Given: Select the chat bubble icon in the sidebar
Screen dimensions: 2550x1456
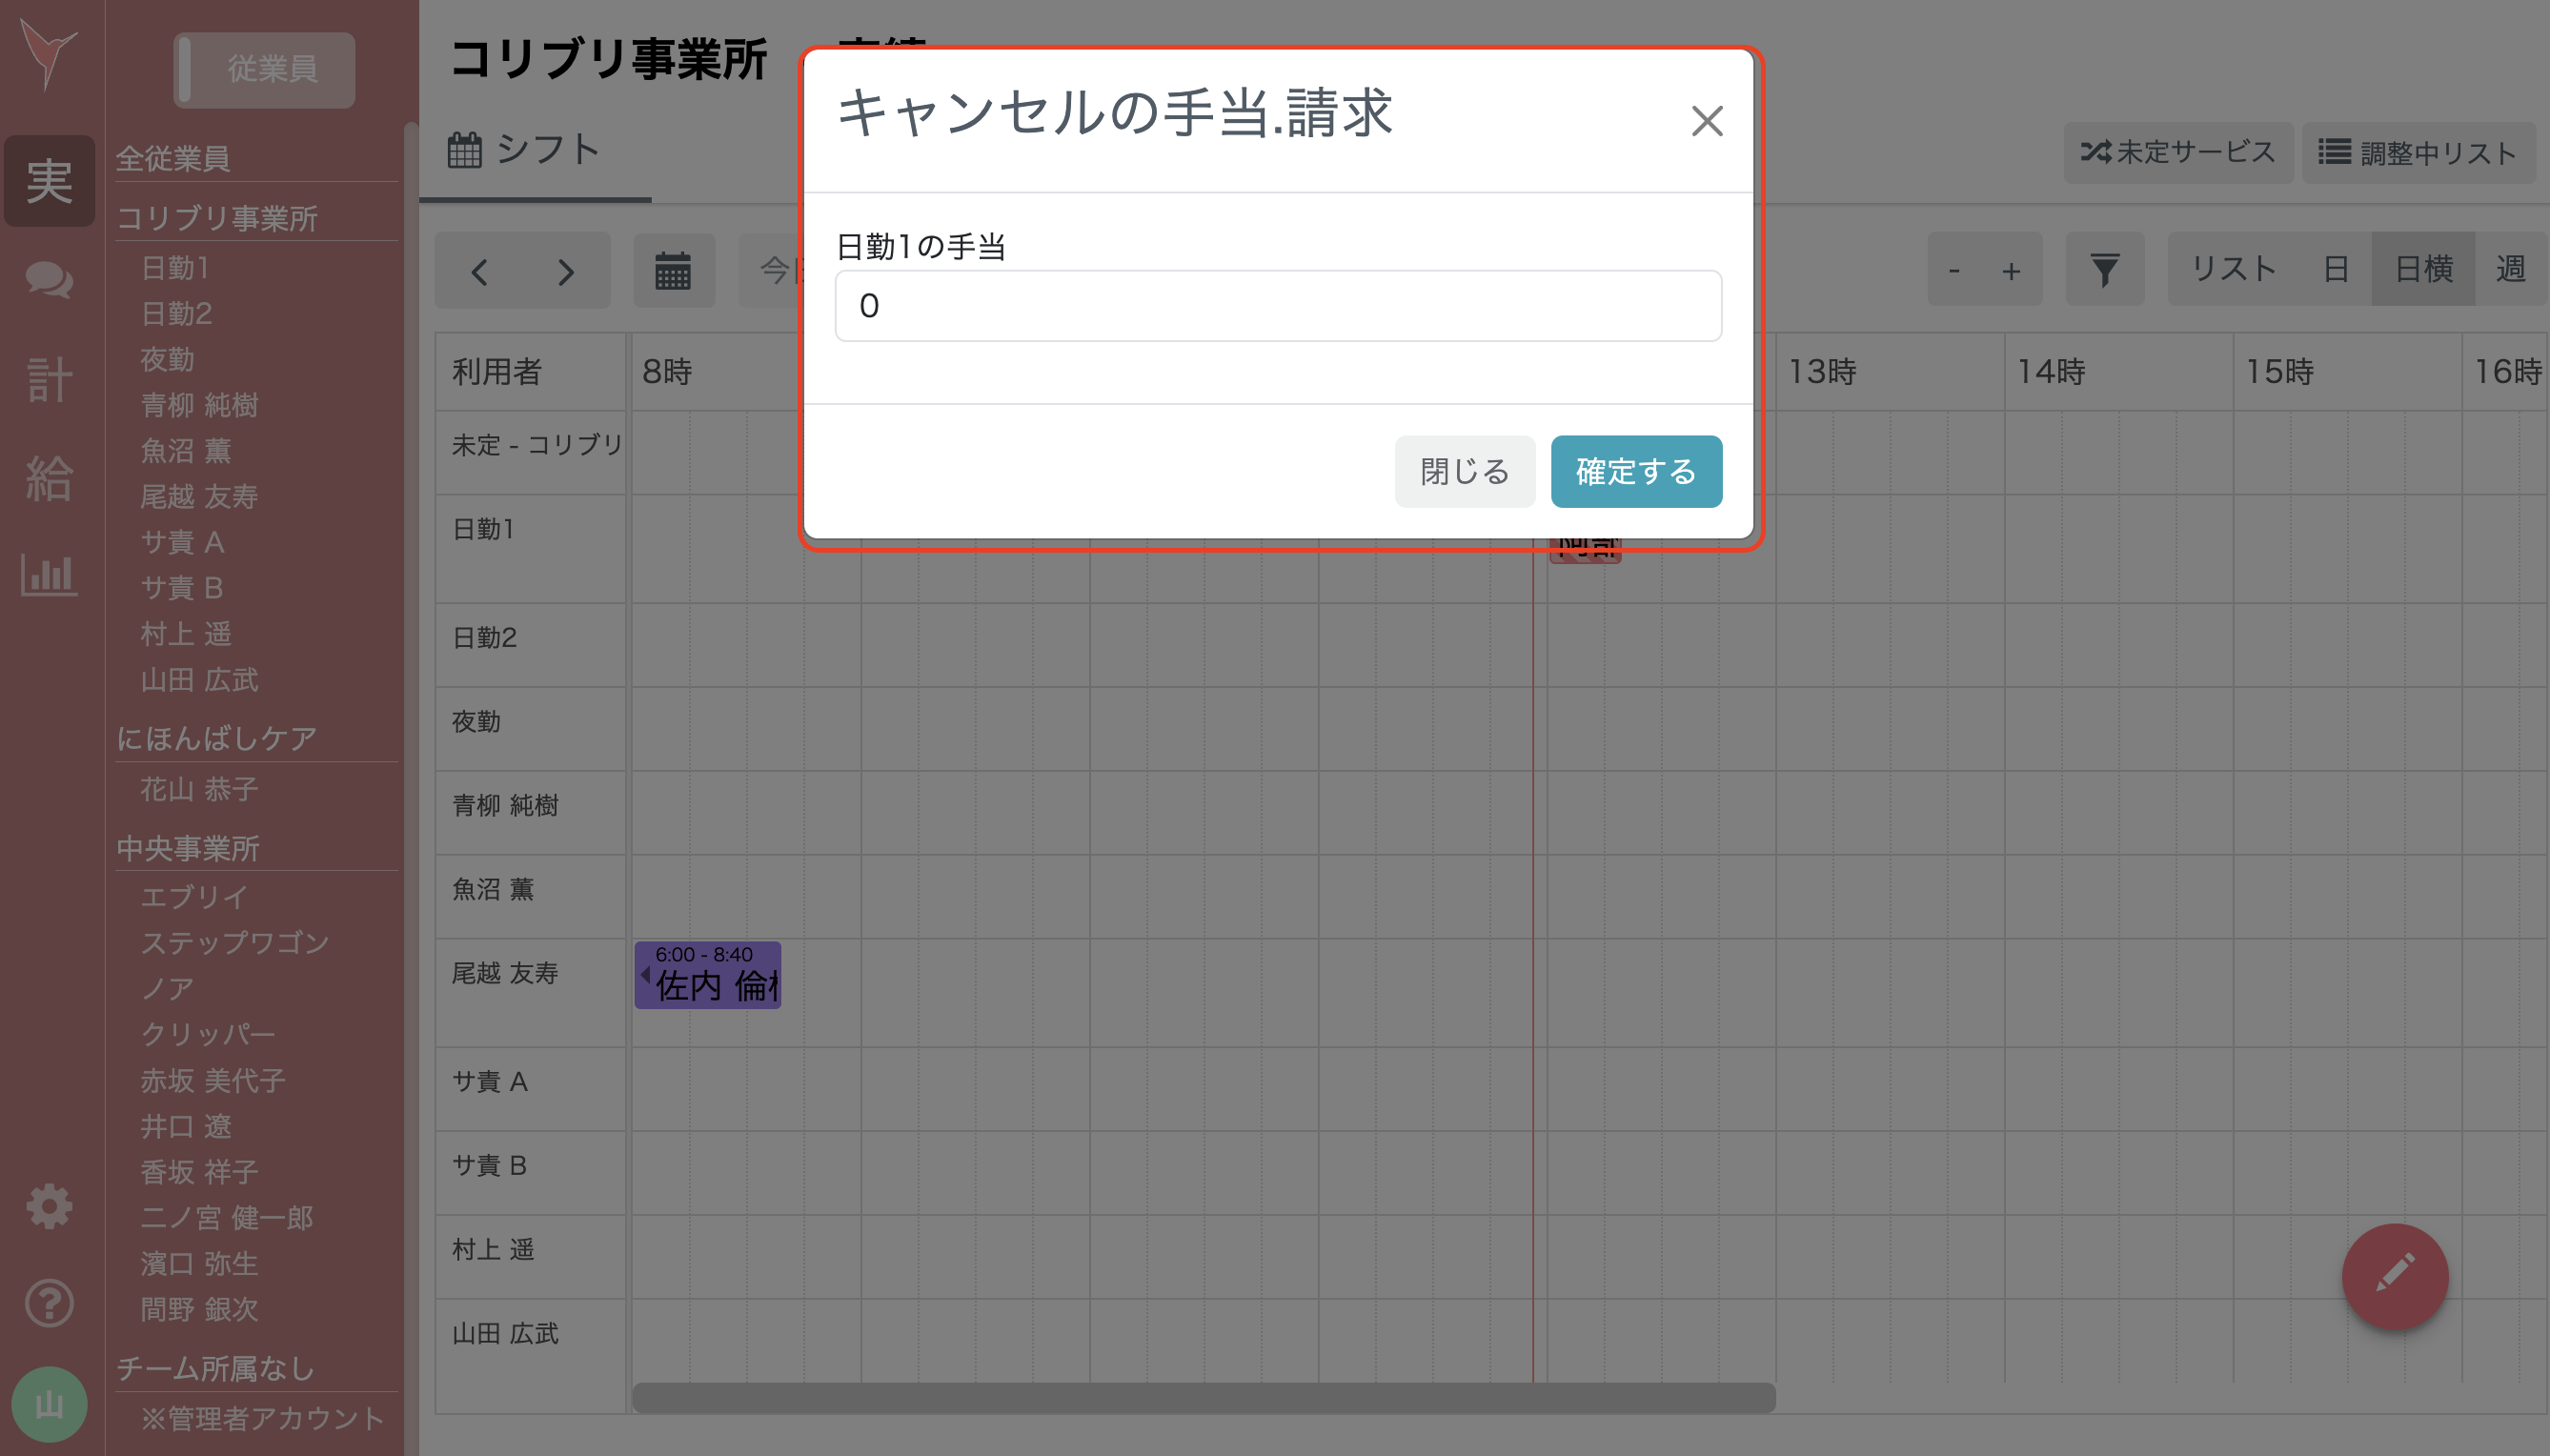Looking at the screenshot, I should coord(48,280).
